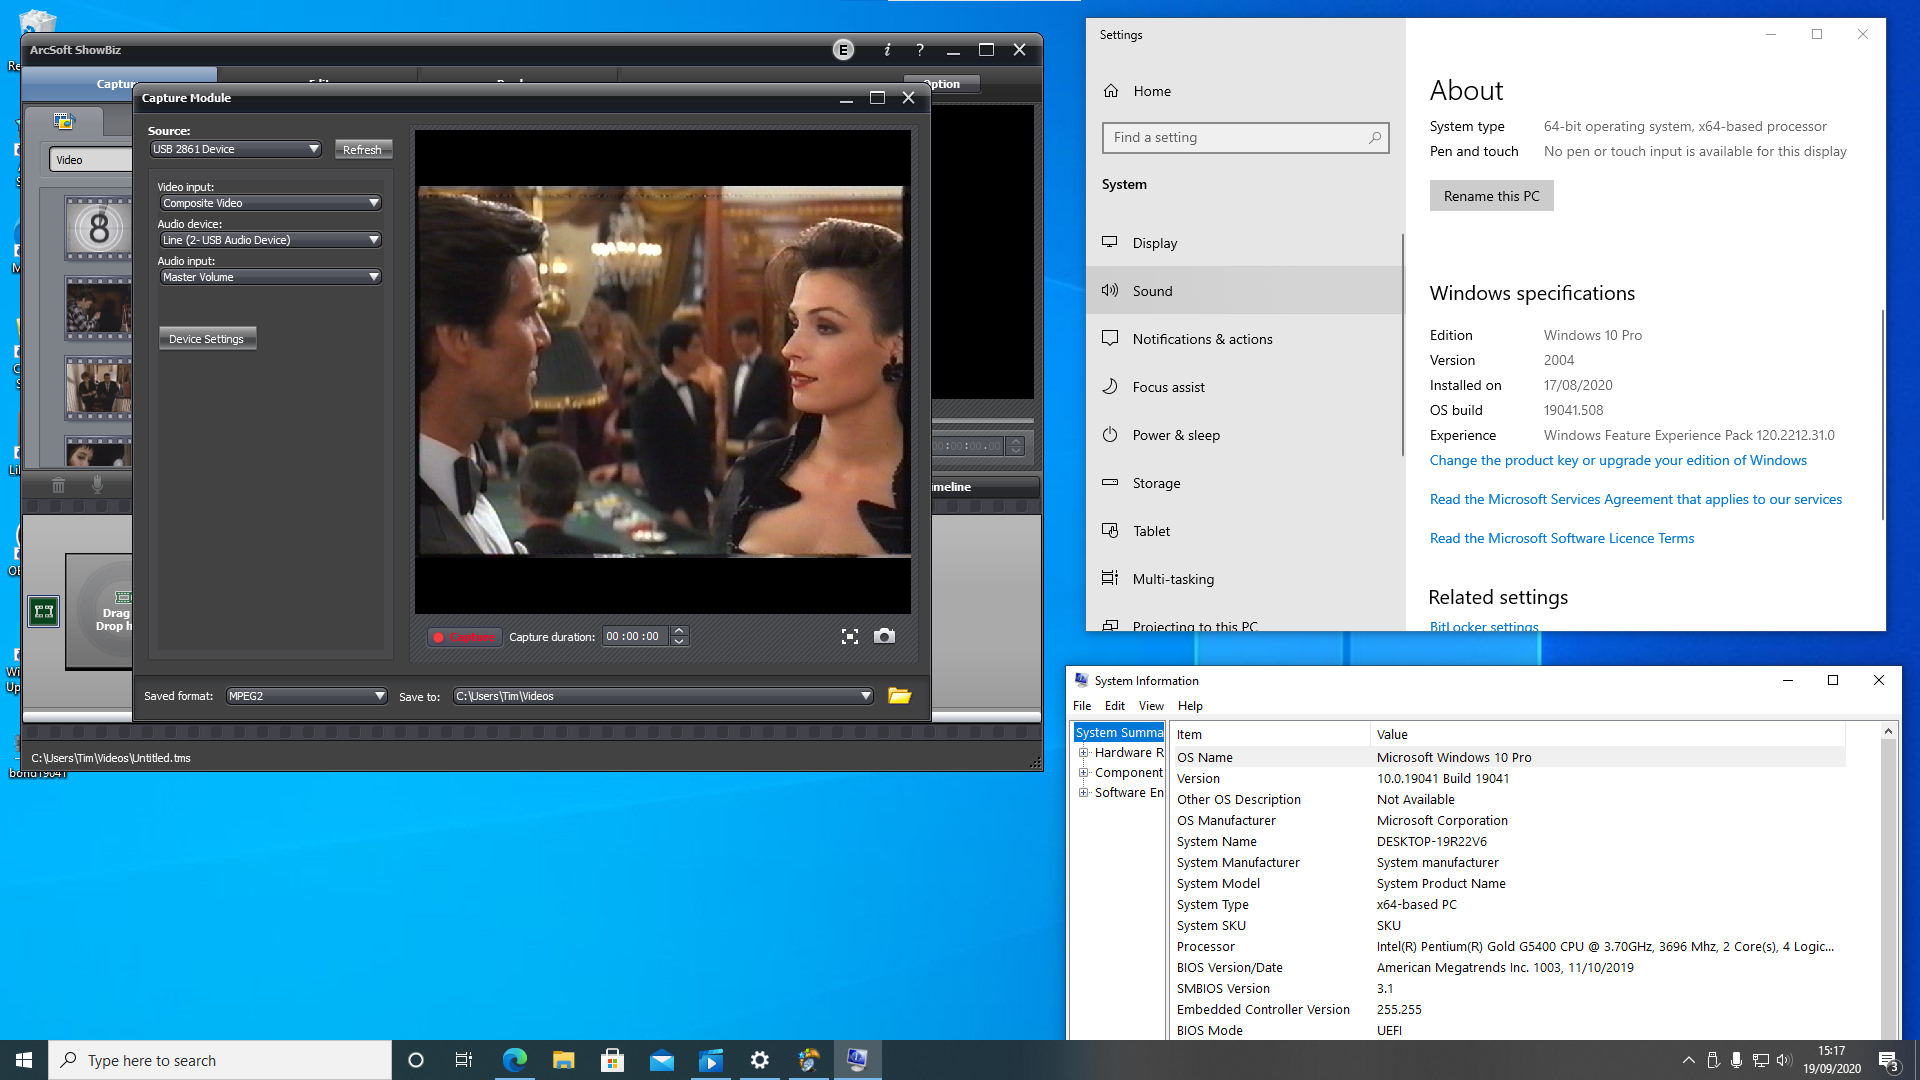Expand the Software Environment tree node
This screenshot has height=1080, width=1920.
1084,793
